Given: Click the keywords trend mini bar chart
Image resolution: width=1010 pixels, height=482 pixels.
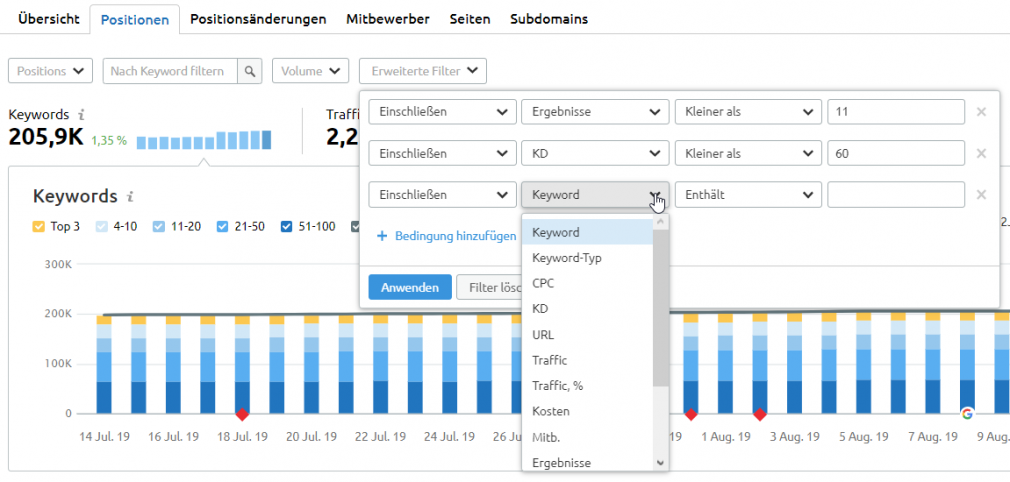Looking at the screenshot, I should pos(204,140).
